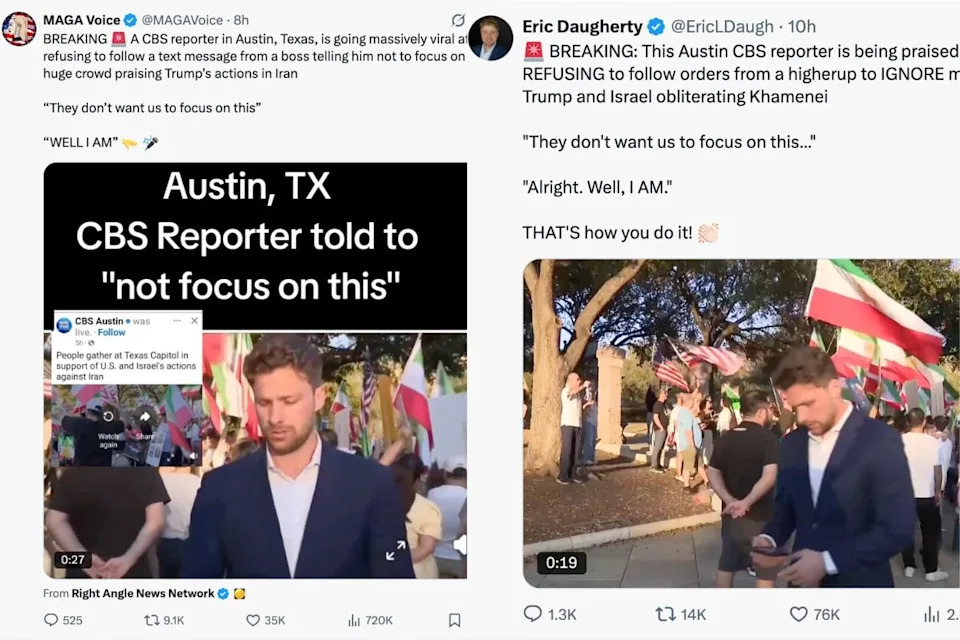View analytics showing 720K views
Image resolution: width=960 pixels, height=640 pixels.
point(370,620)
